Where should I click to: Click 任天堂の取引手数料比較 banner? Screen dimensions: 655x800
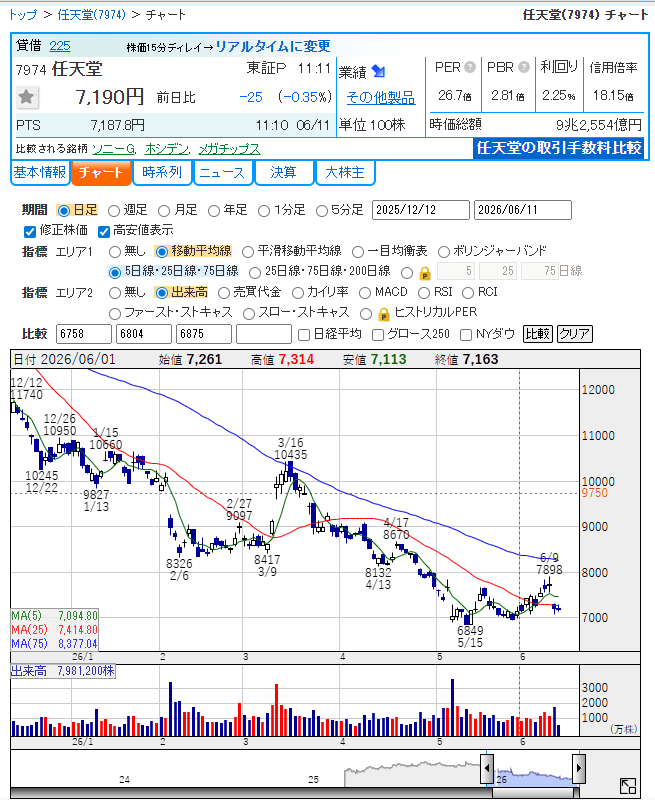click(x=559, y=148)
